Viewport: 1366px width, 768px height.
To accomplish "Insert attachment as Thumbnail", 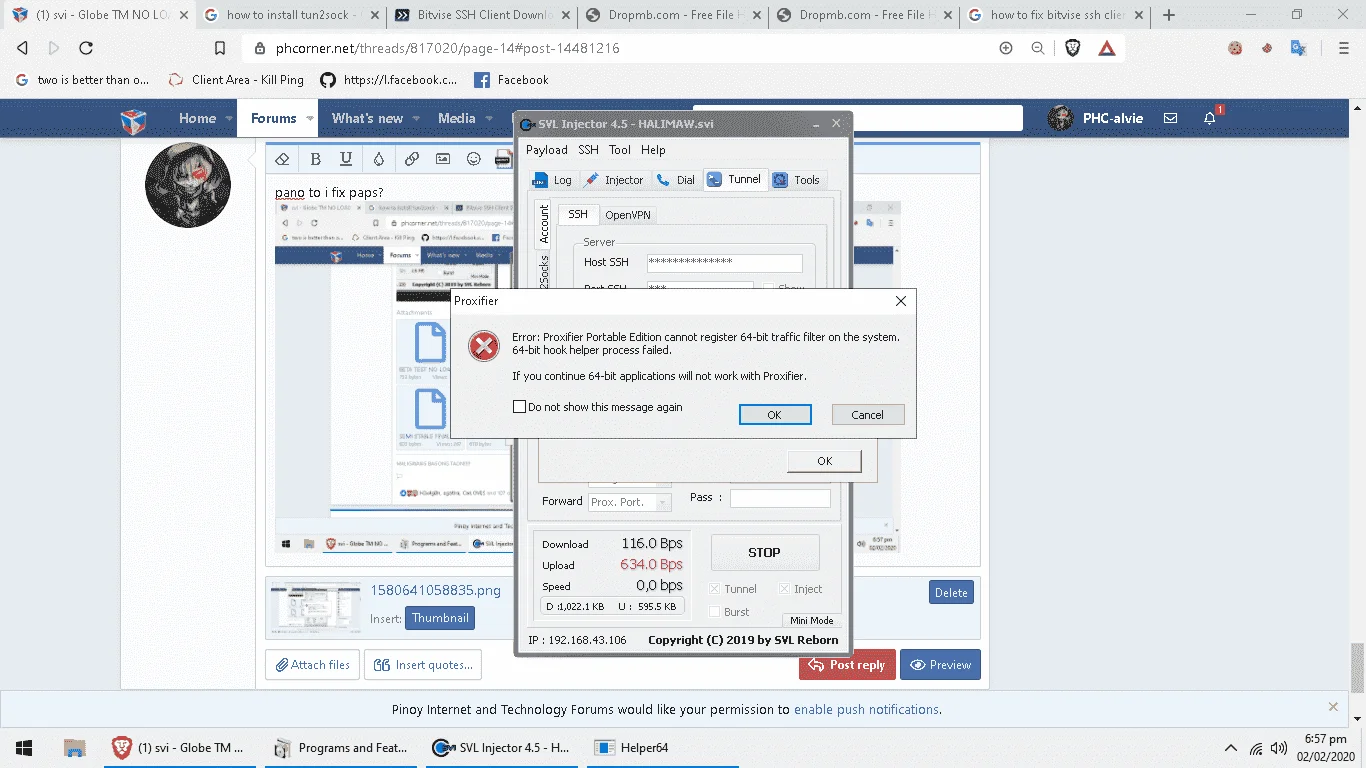I will pos(440,618).
